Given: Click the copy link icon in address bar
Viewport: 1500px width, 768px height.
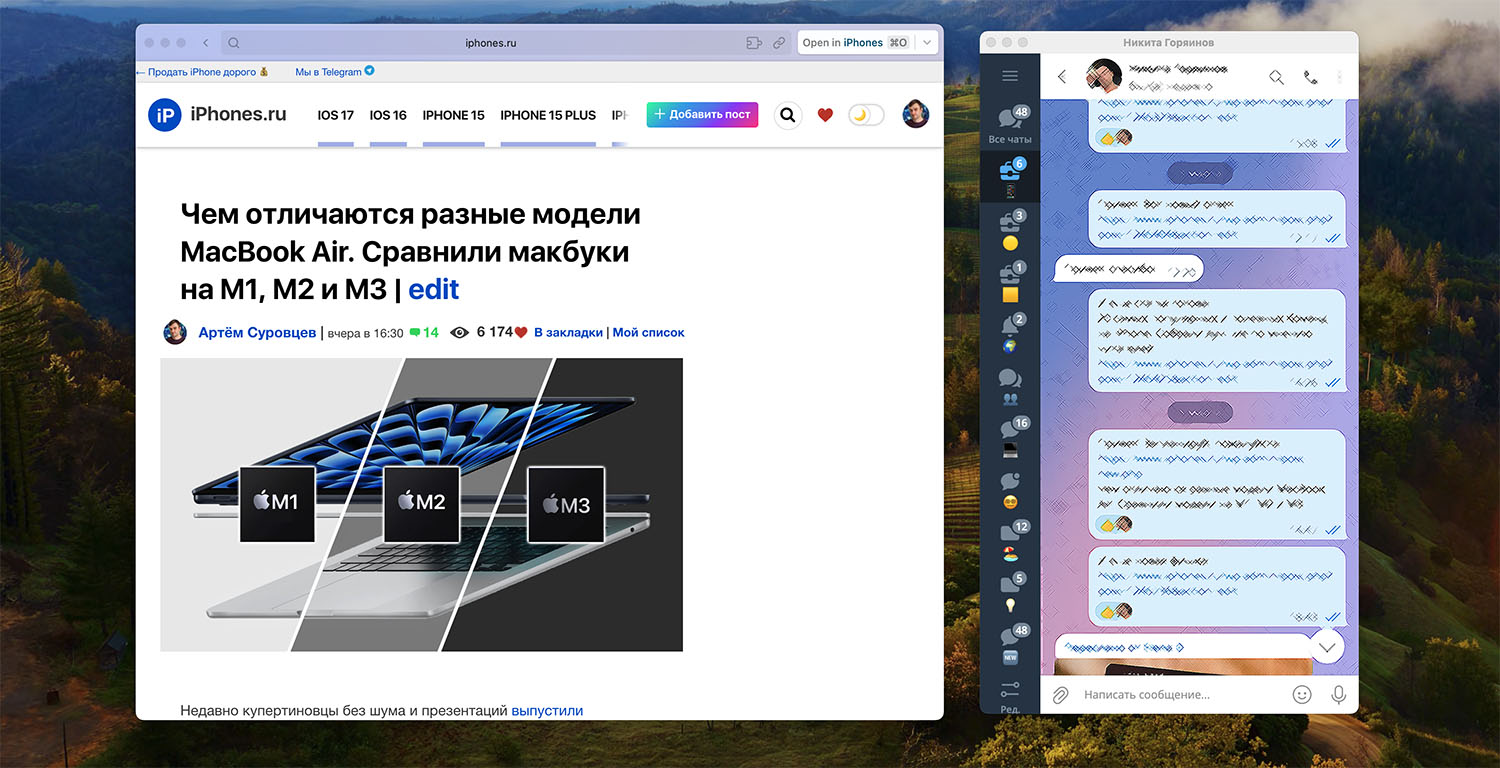Looking at the screenshot, I should [x=778, y=43].
